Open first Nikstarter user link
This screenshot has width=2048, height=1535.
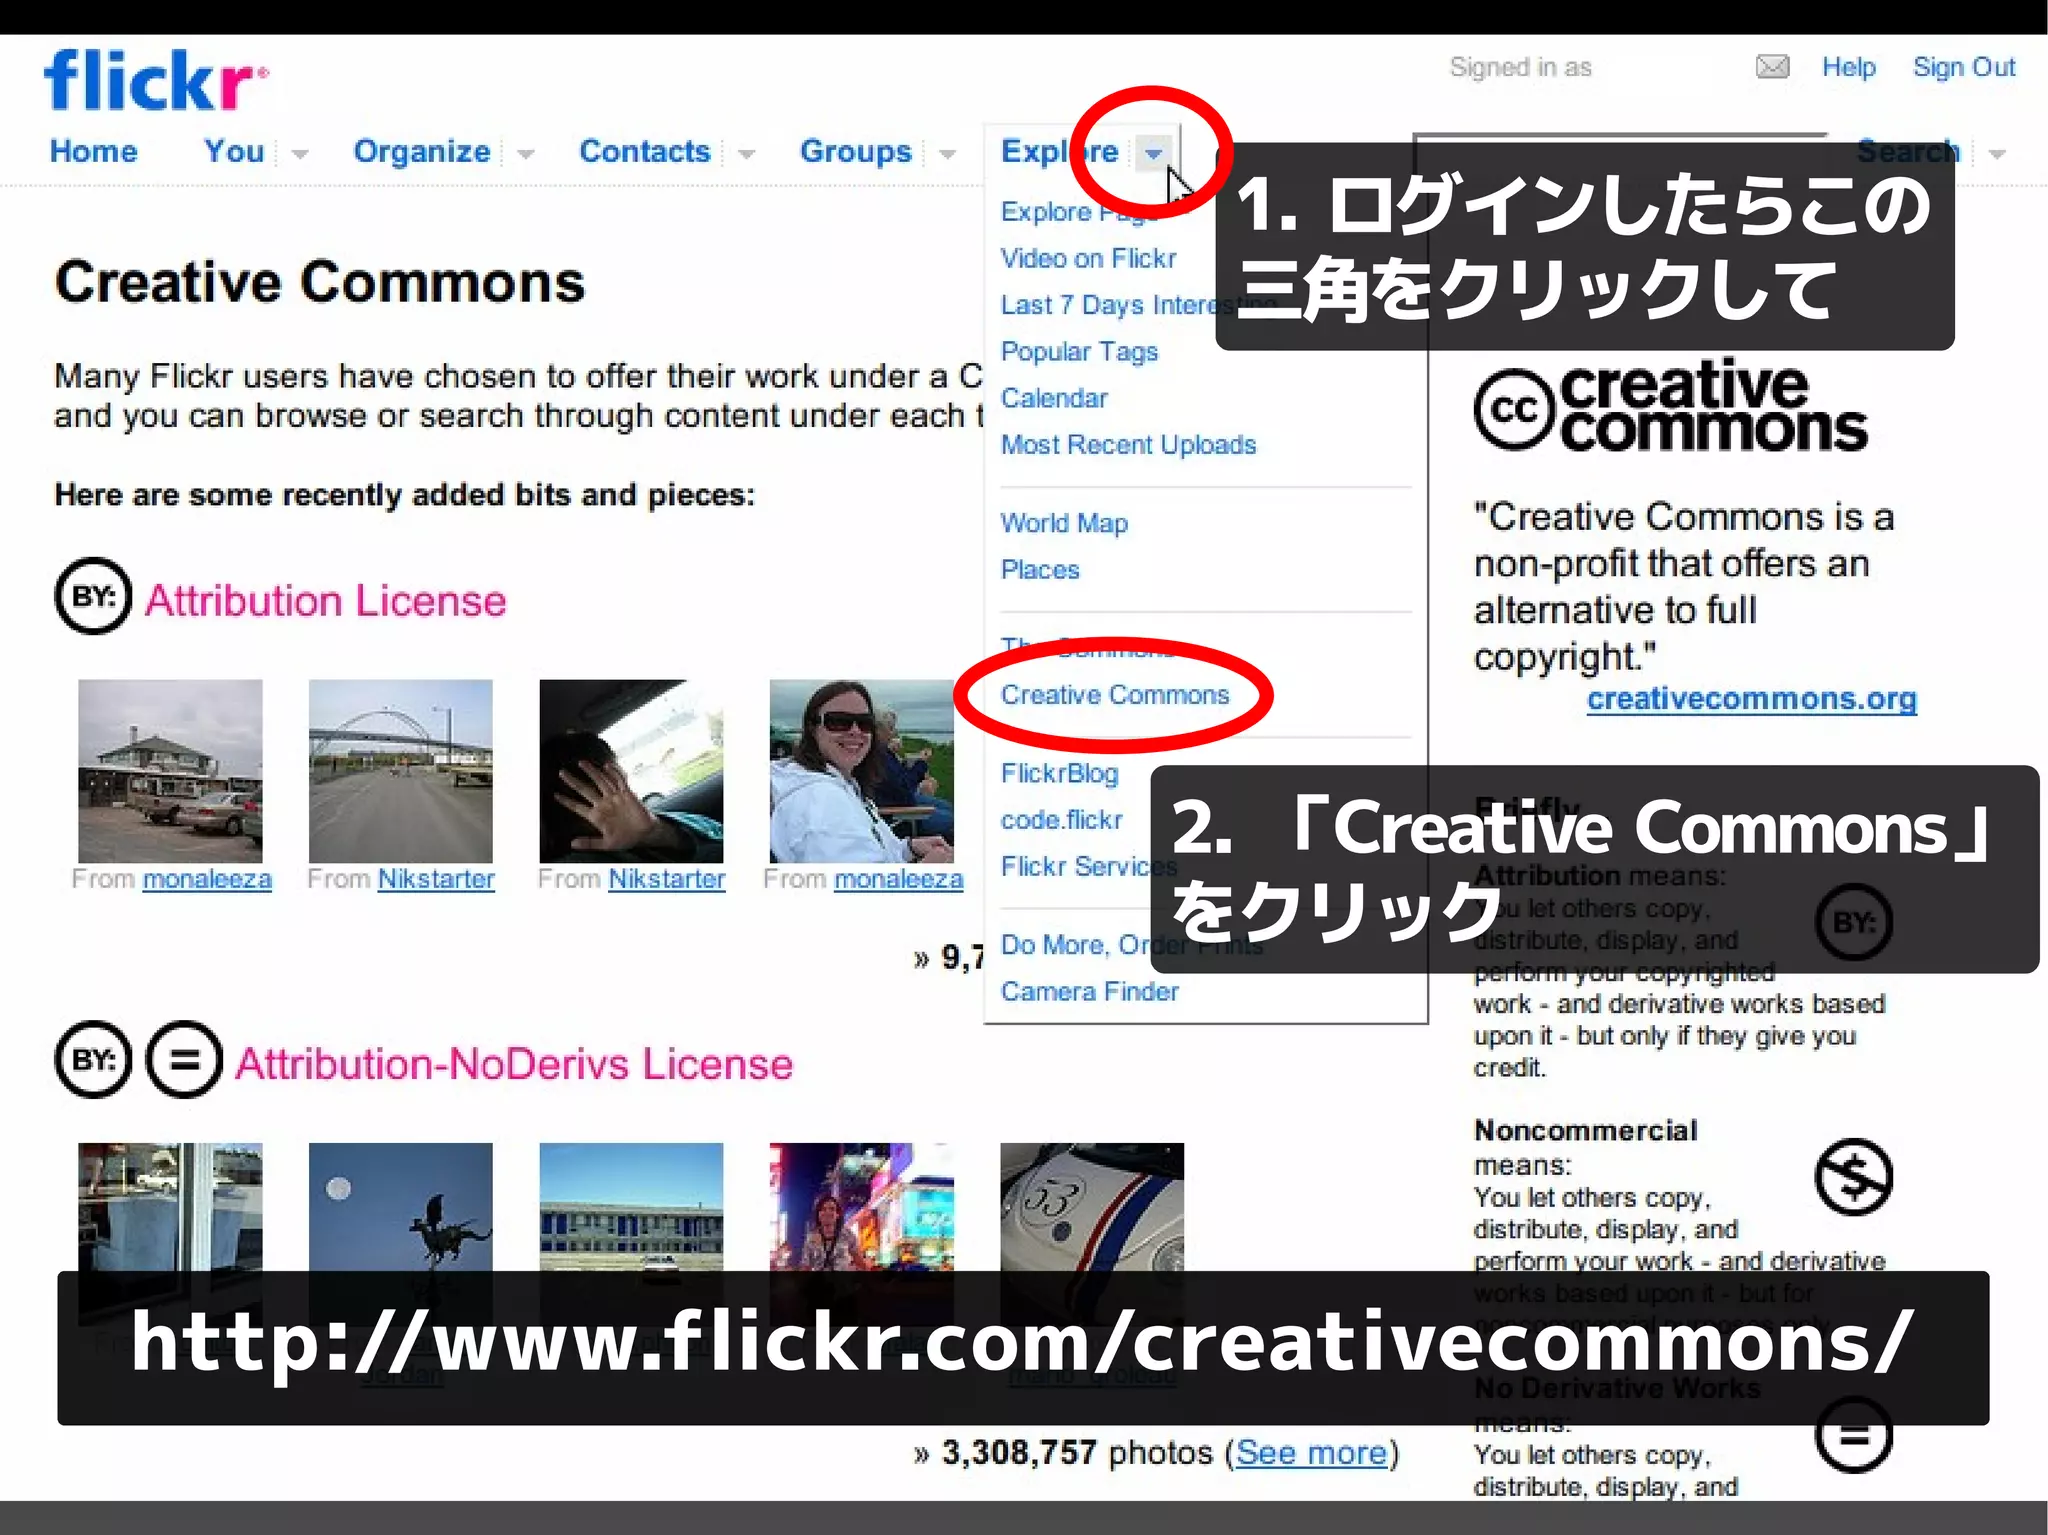point(436,879)
